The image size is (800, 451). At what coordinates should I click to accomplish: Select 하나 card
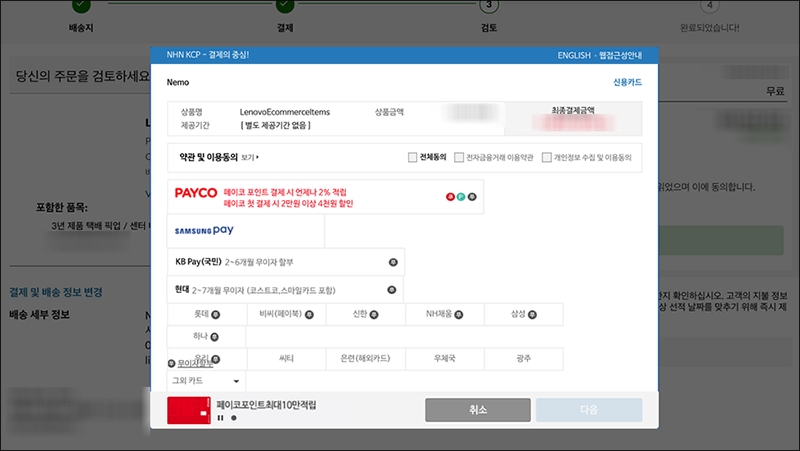tap(206, 337)
